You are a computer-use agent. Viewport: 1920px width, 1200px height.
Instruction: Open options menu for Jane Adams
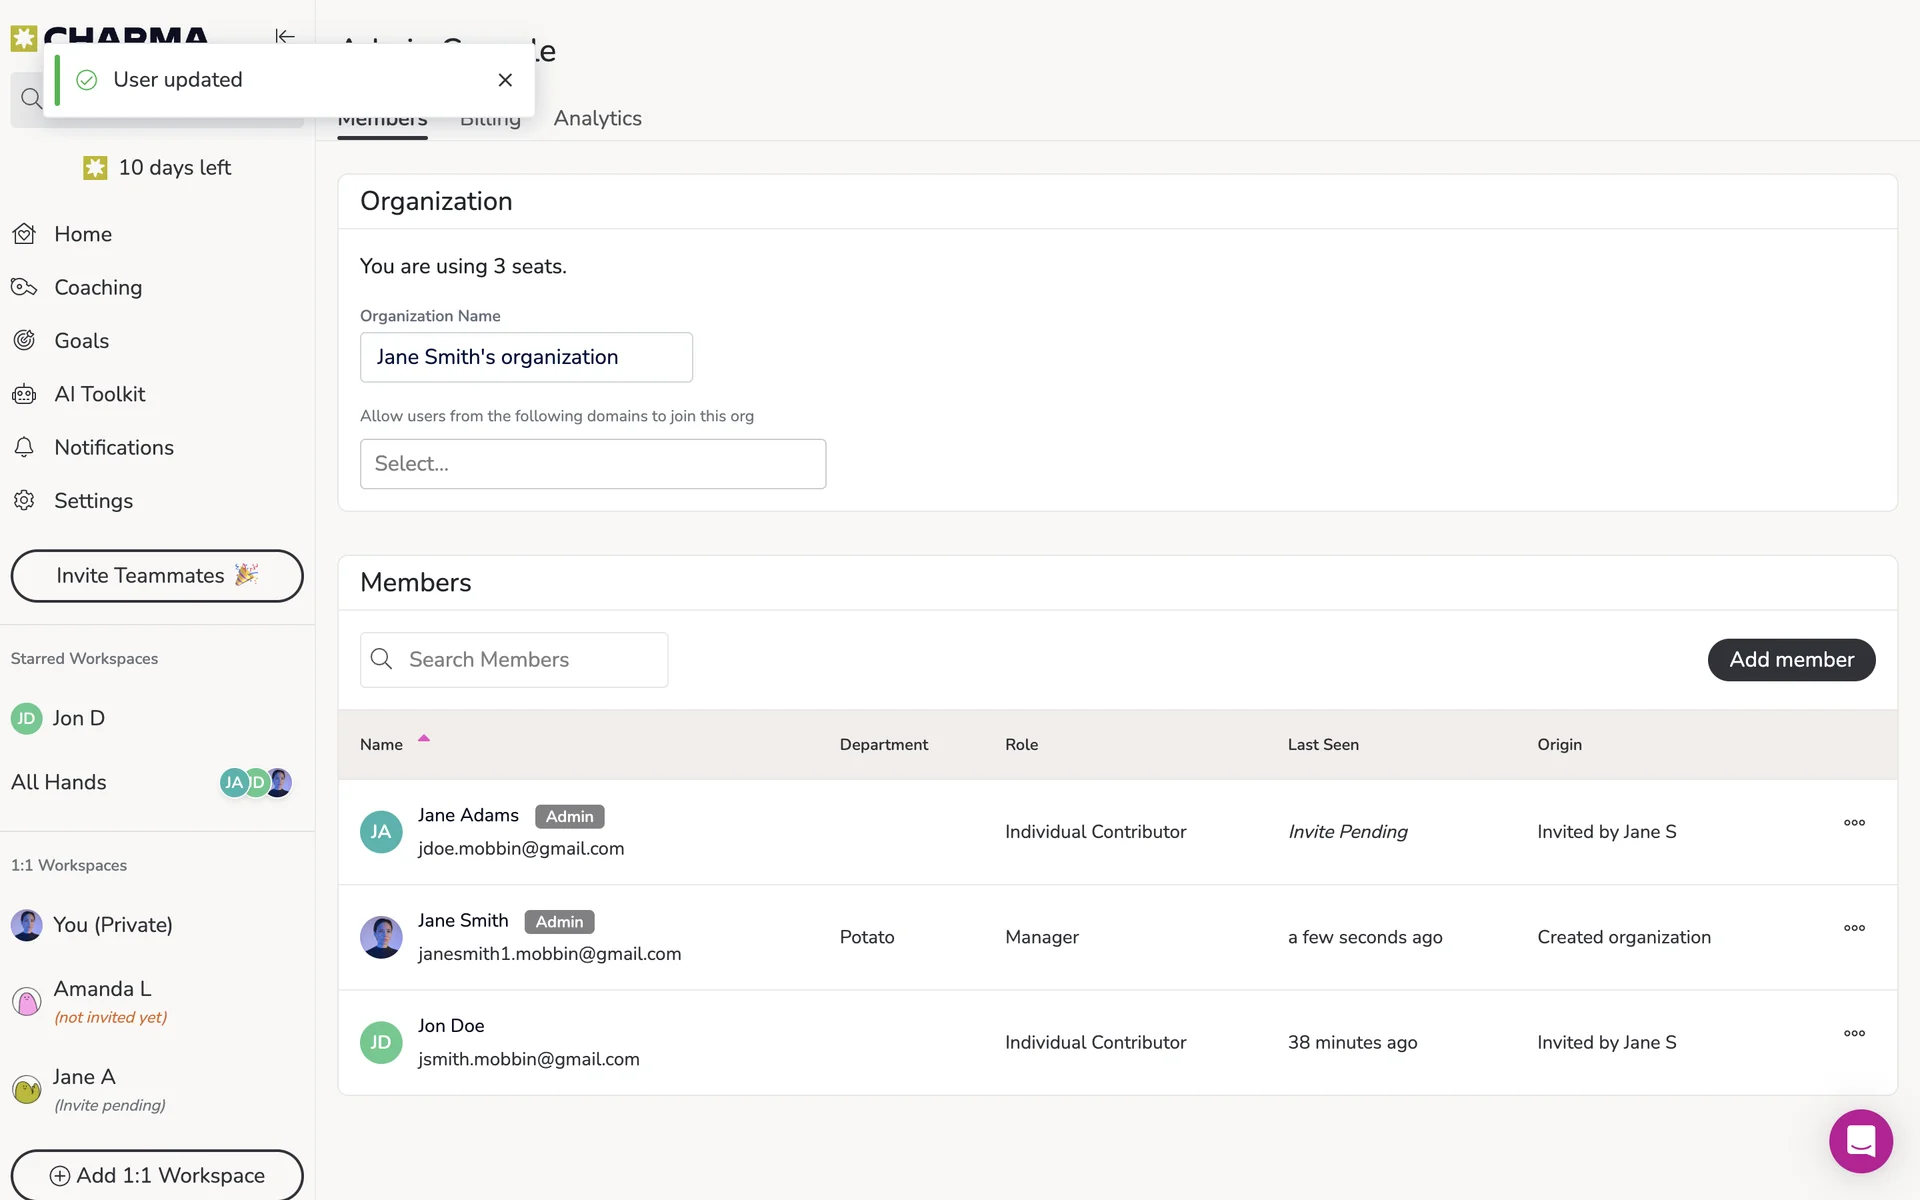(x=1854, y=823)
